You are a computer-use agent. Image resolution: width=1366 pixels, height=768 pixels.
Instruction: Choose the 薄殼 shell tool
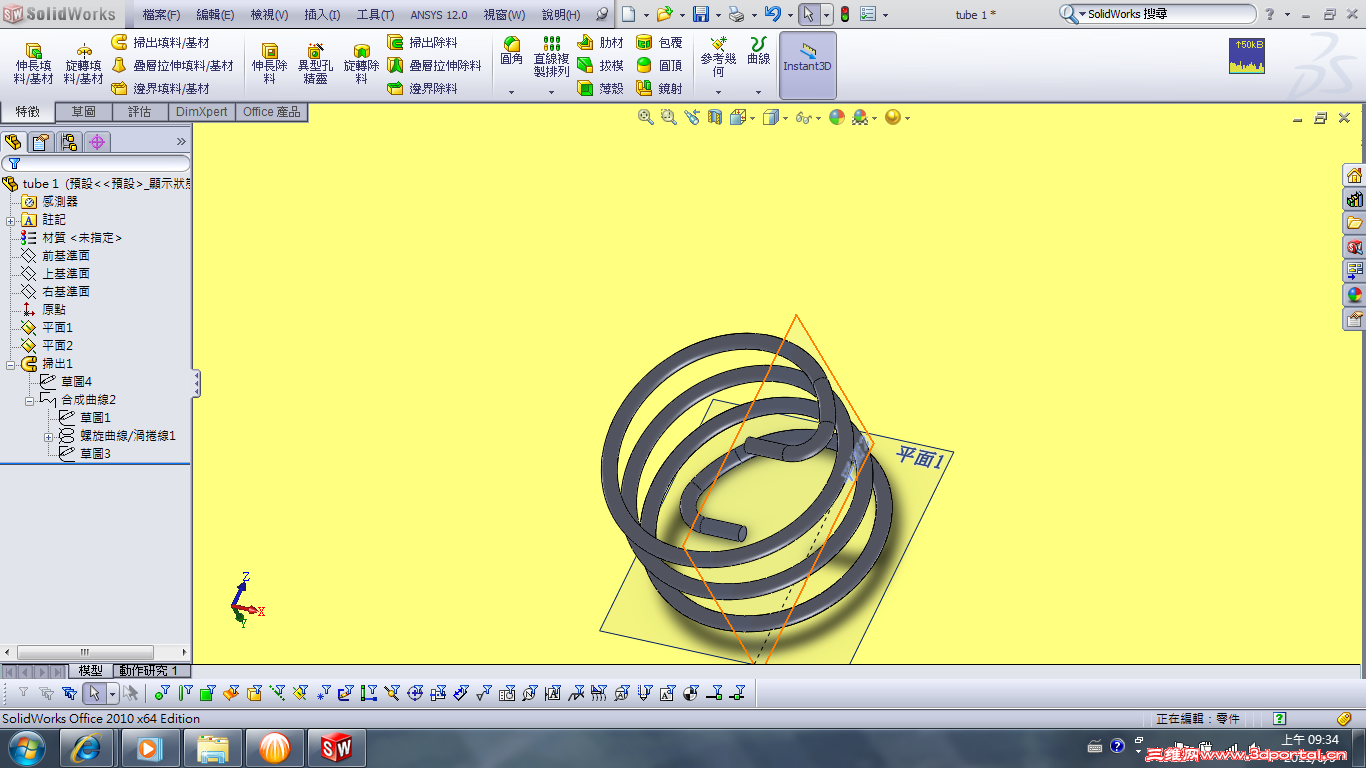pos(600,89)
